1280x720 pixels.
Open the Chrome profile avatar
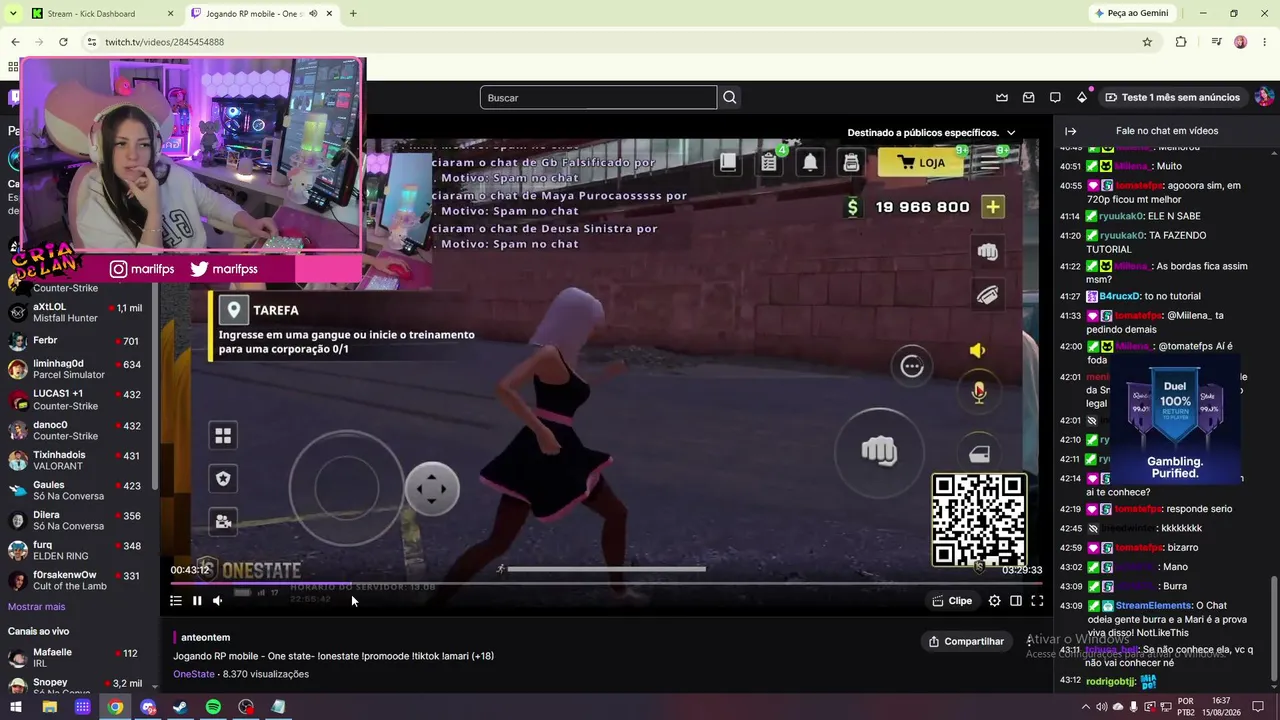(1241, 42)
